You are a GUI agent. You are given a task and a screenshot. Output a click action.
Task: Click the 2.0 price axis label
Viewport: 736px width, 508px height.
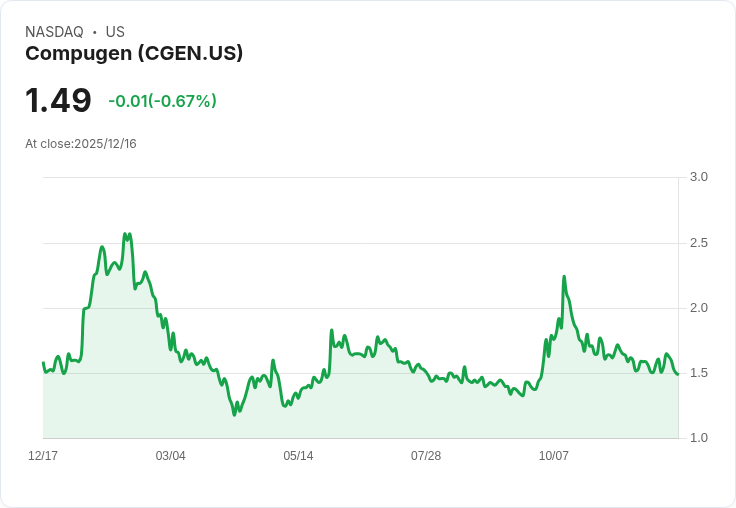698,308
